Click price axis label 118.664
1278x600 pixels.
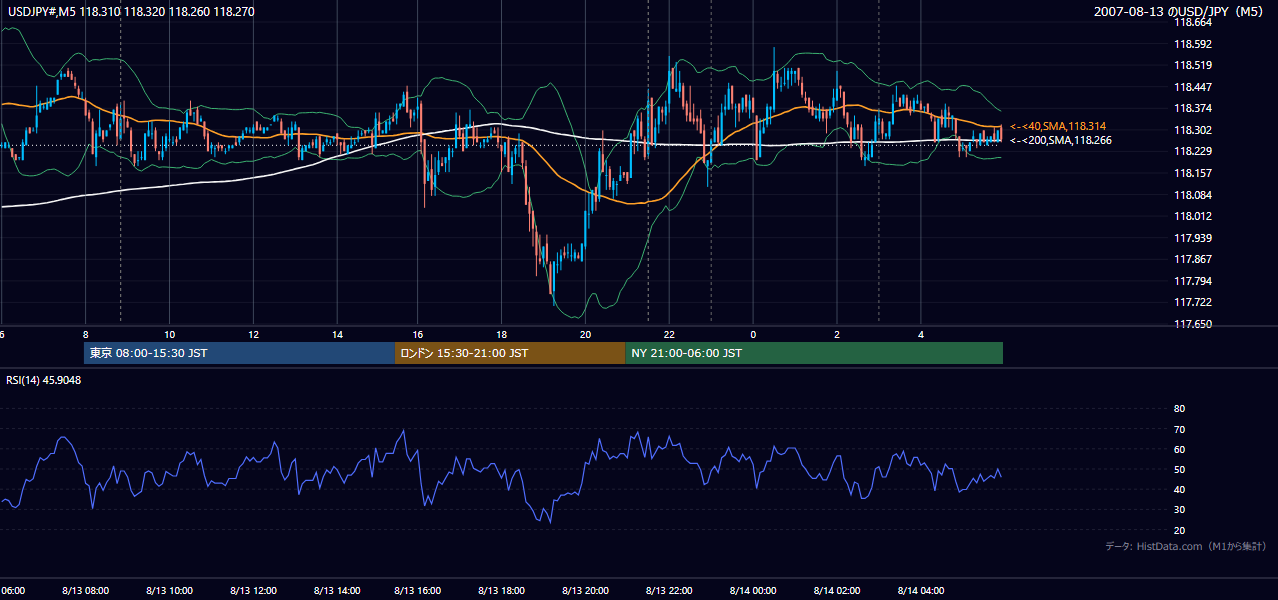click(x=1193, y=22)
